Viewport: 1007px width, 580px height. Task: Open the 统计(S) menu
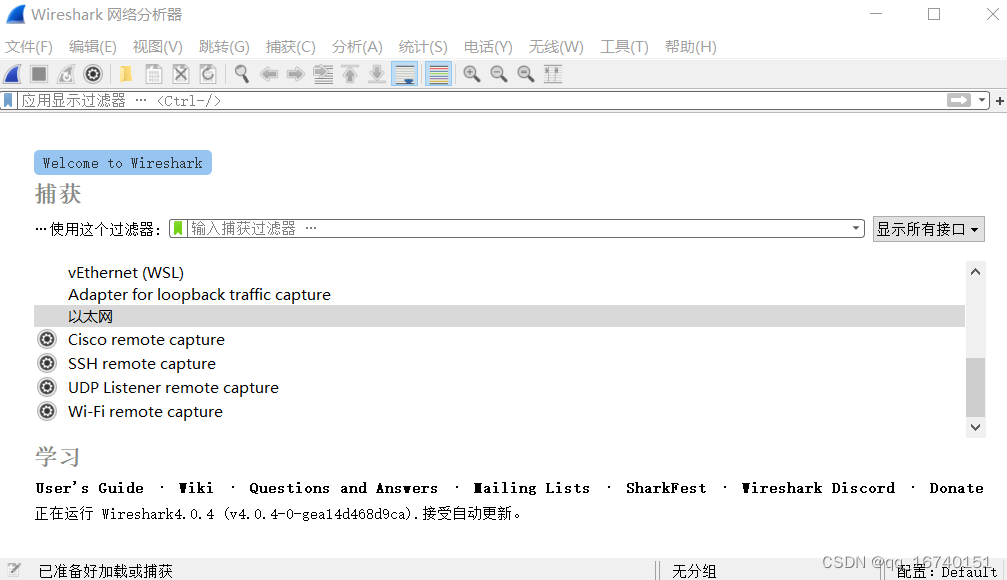point(423,47)
